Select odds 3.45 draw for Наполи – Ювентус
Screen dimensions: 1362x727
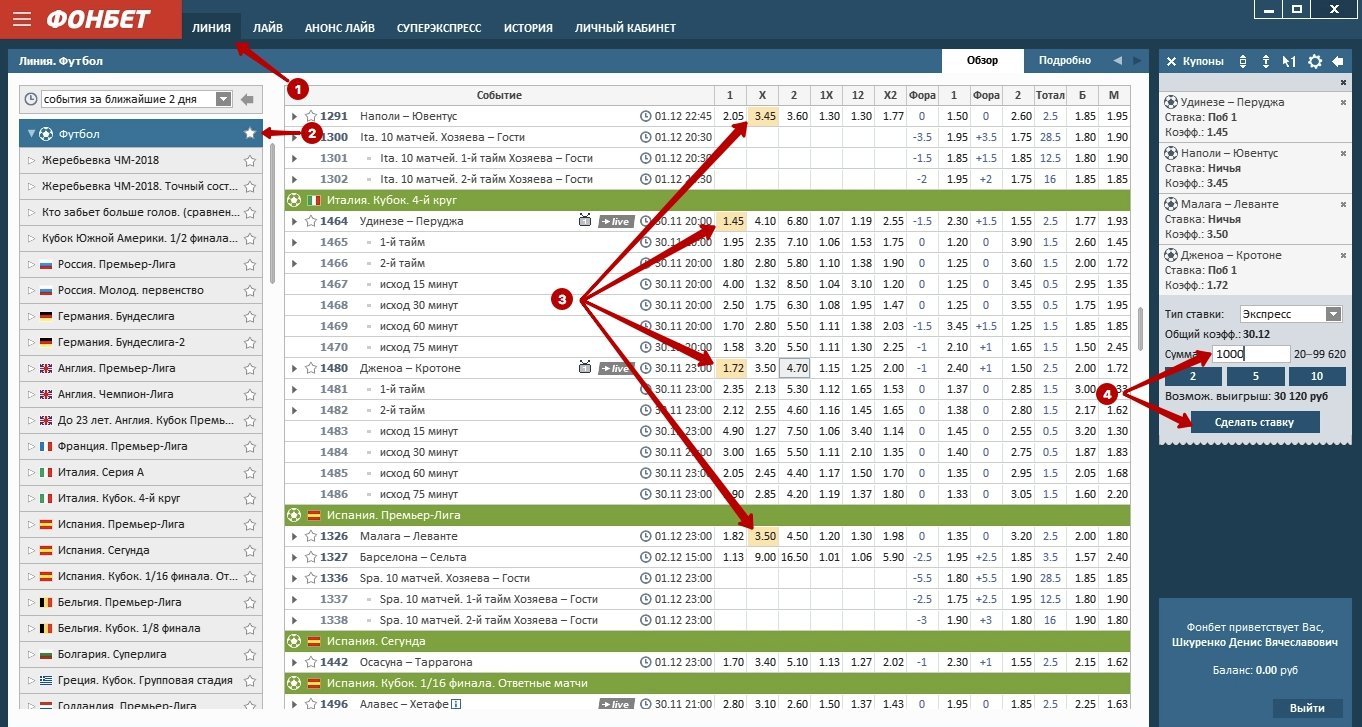pos(764,116)
